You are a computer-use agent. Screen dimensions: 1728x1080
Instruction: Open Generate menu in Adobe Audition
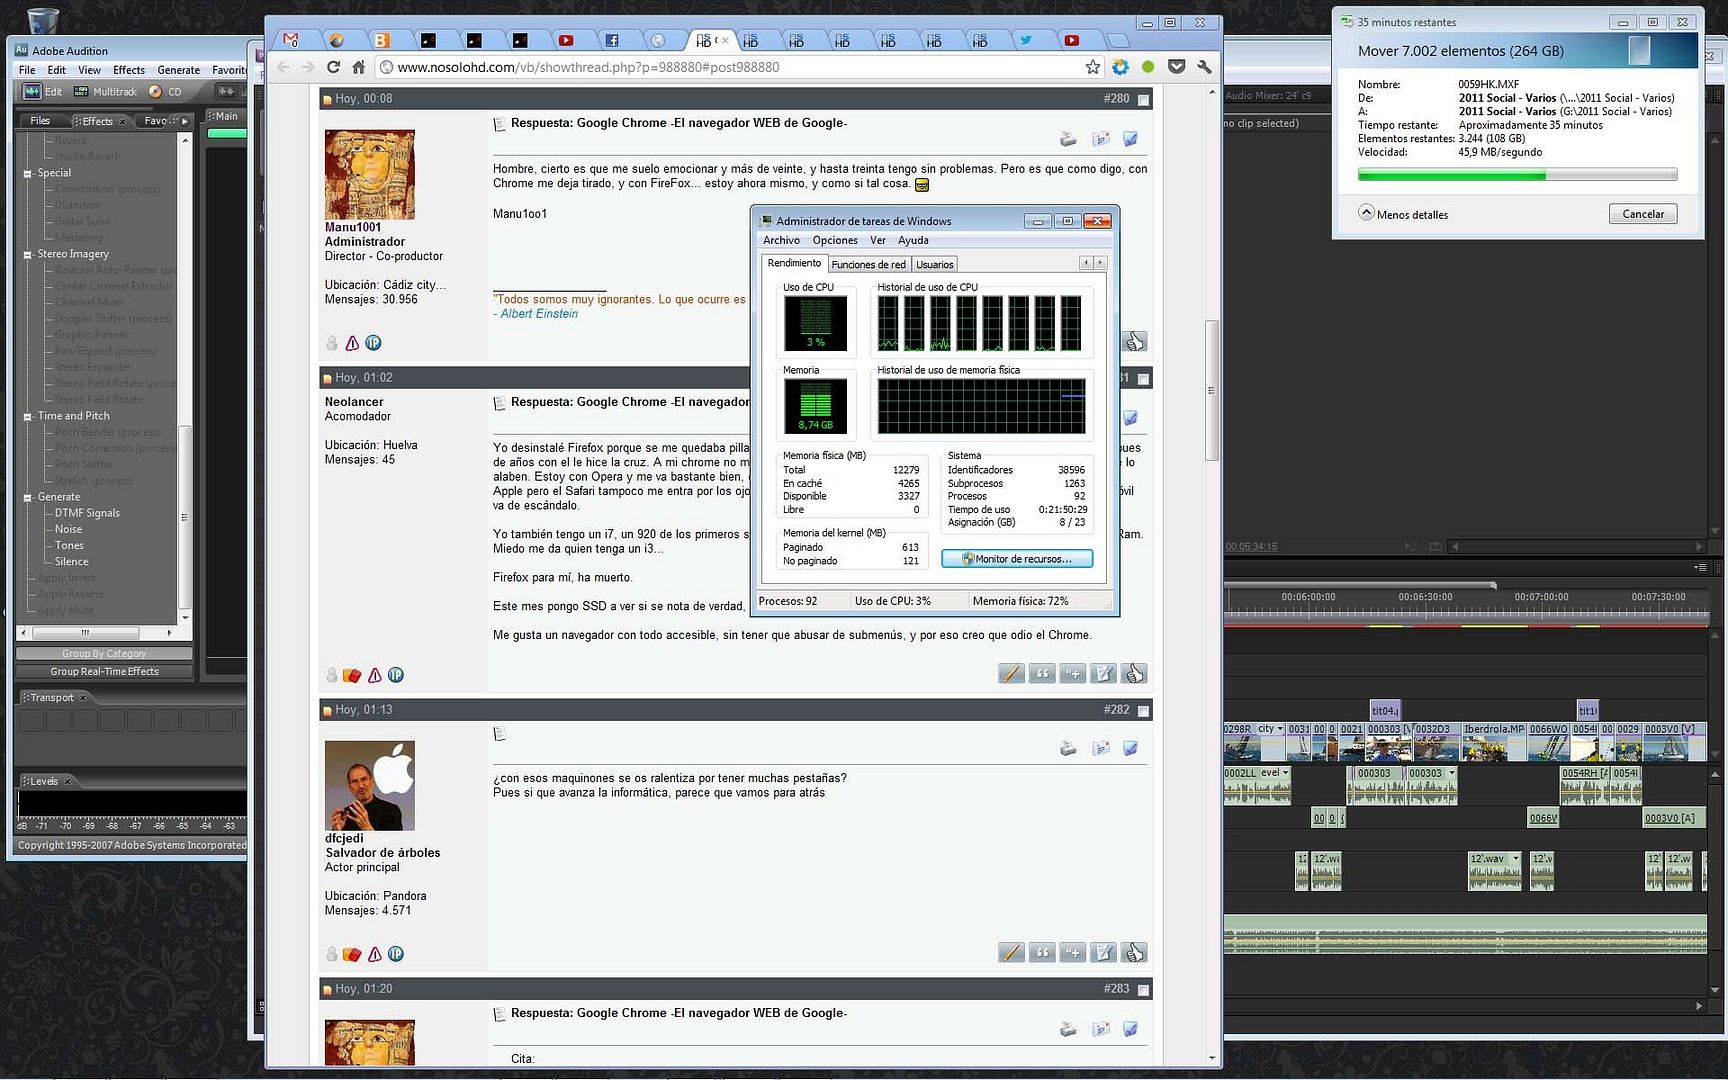pyautogui.click(x=178, y=70)
